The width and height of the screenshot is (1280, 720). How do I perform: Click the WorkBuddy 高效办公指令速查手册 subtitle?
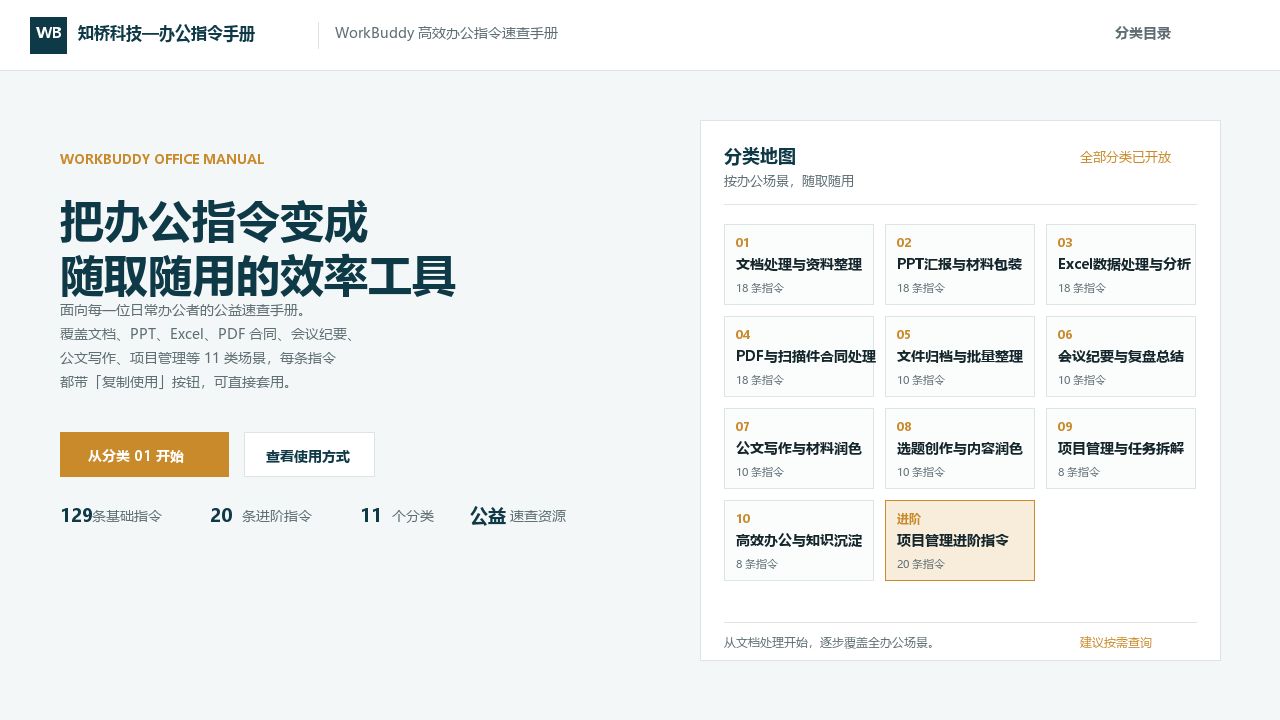pyautogui.click(x=446, y=33)
